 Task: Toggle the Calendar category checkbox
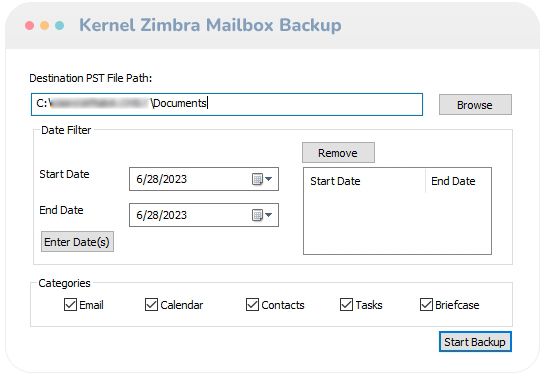[x=151, y=305]
